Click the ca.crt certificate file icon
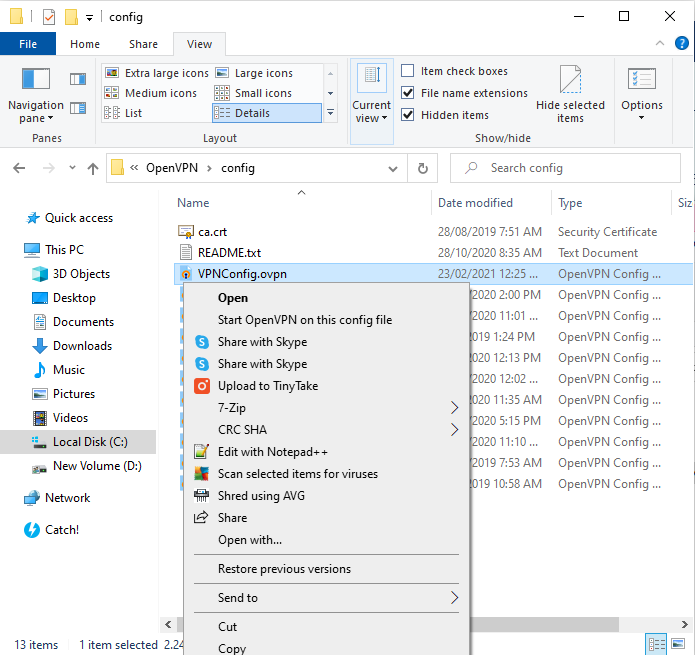The height and width of the screenshot is (655, 695). [186, 232]
